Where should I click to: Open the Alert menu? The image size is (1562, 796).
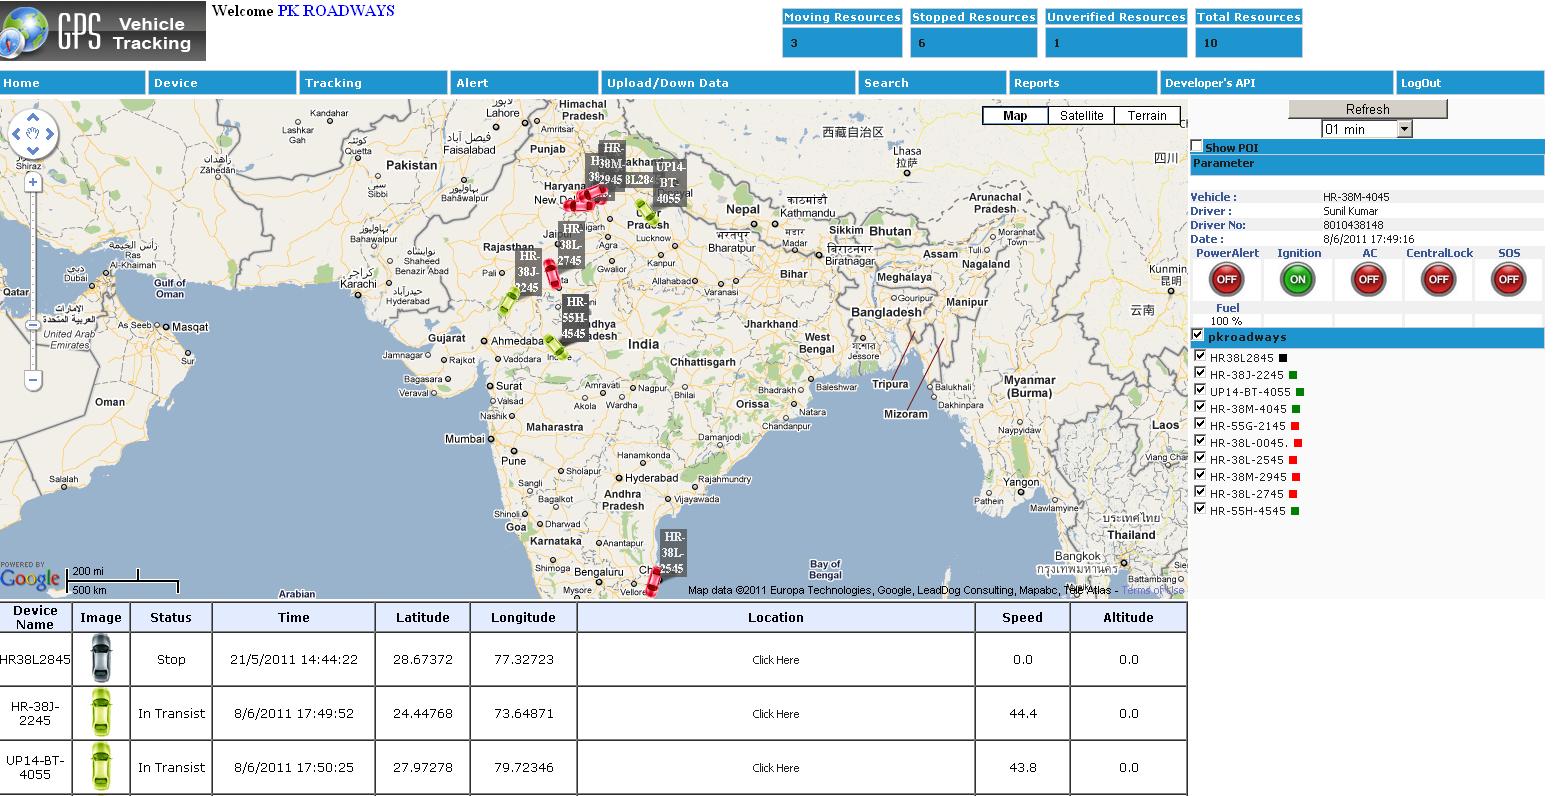coord(524,83)
